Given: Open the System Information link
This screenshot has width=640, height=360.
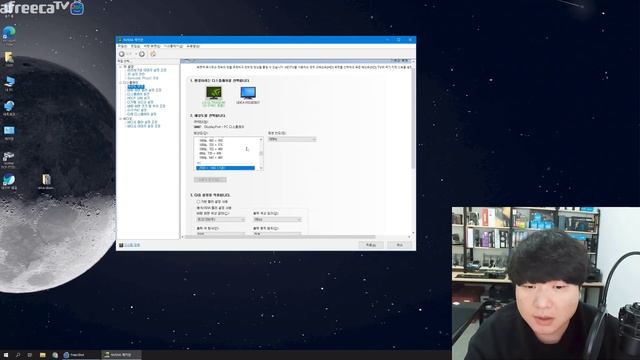Looking at the screenshot, I should pyautogui.click(x=132, y=245).
